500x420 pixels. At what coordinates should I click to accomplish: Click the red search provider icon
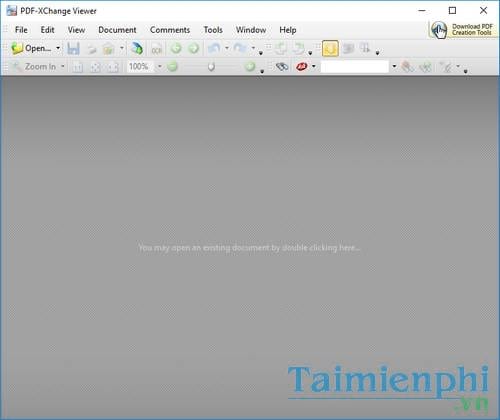[302, 67]
